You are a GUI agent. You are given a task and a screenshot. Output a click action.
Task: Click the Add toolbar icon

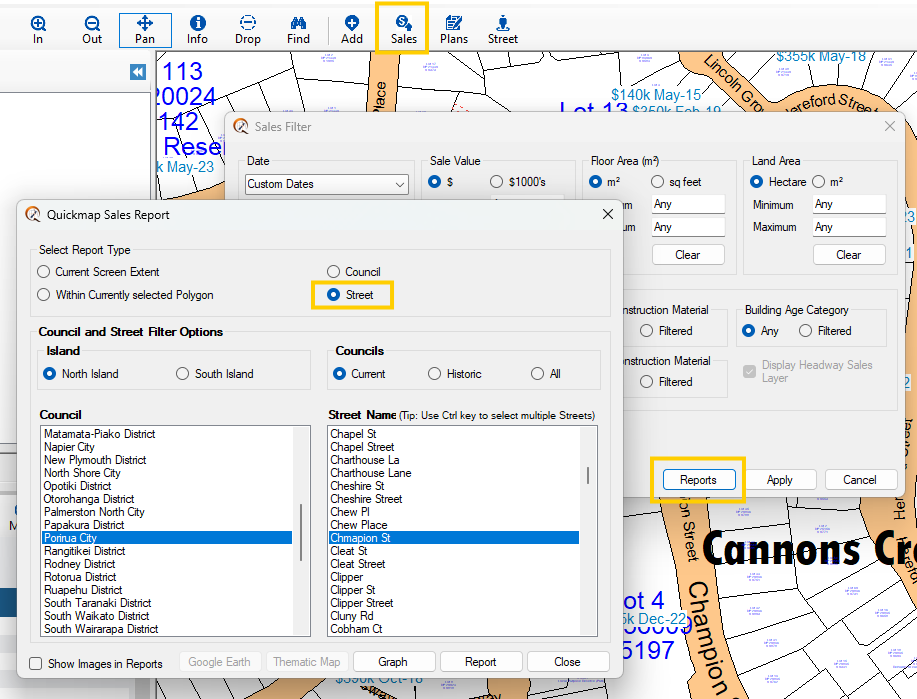click(x=352, y=29)
